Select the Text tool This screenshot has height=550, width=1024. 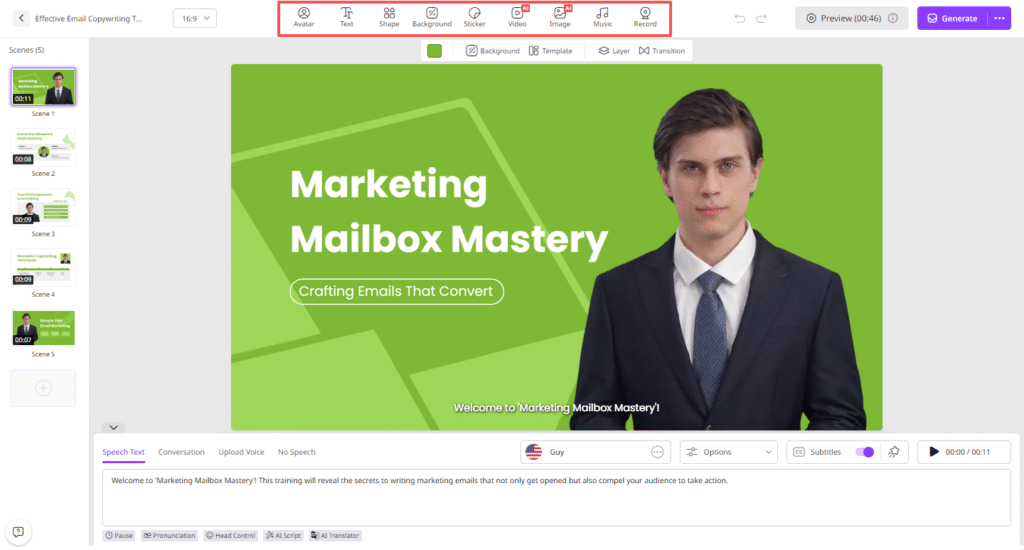[x=346, y=17]
